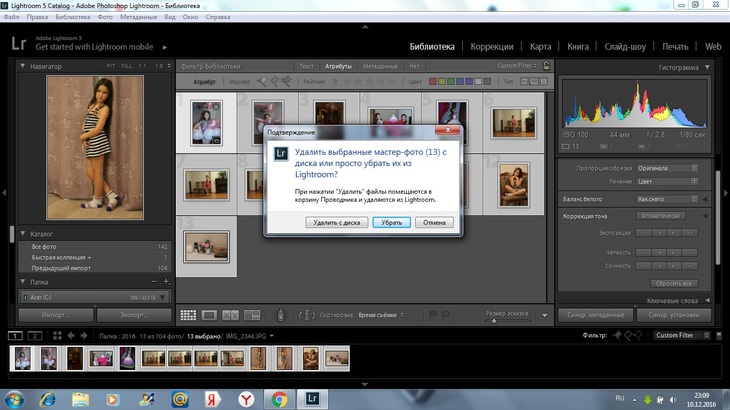Show main window display button 1

[x=15, y=336]
